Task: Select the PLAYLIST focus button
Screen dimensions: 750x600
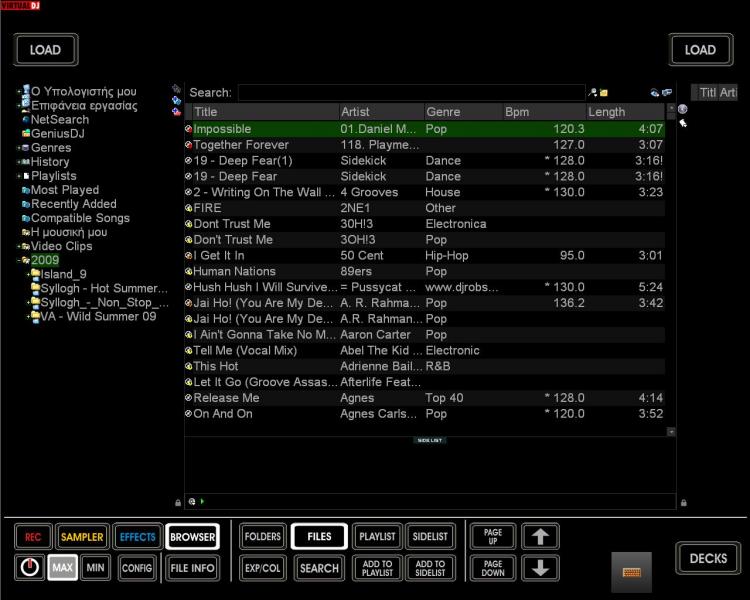Action: (x=377, y=536)
